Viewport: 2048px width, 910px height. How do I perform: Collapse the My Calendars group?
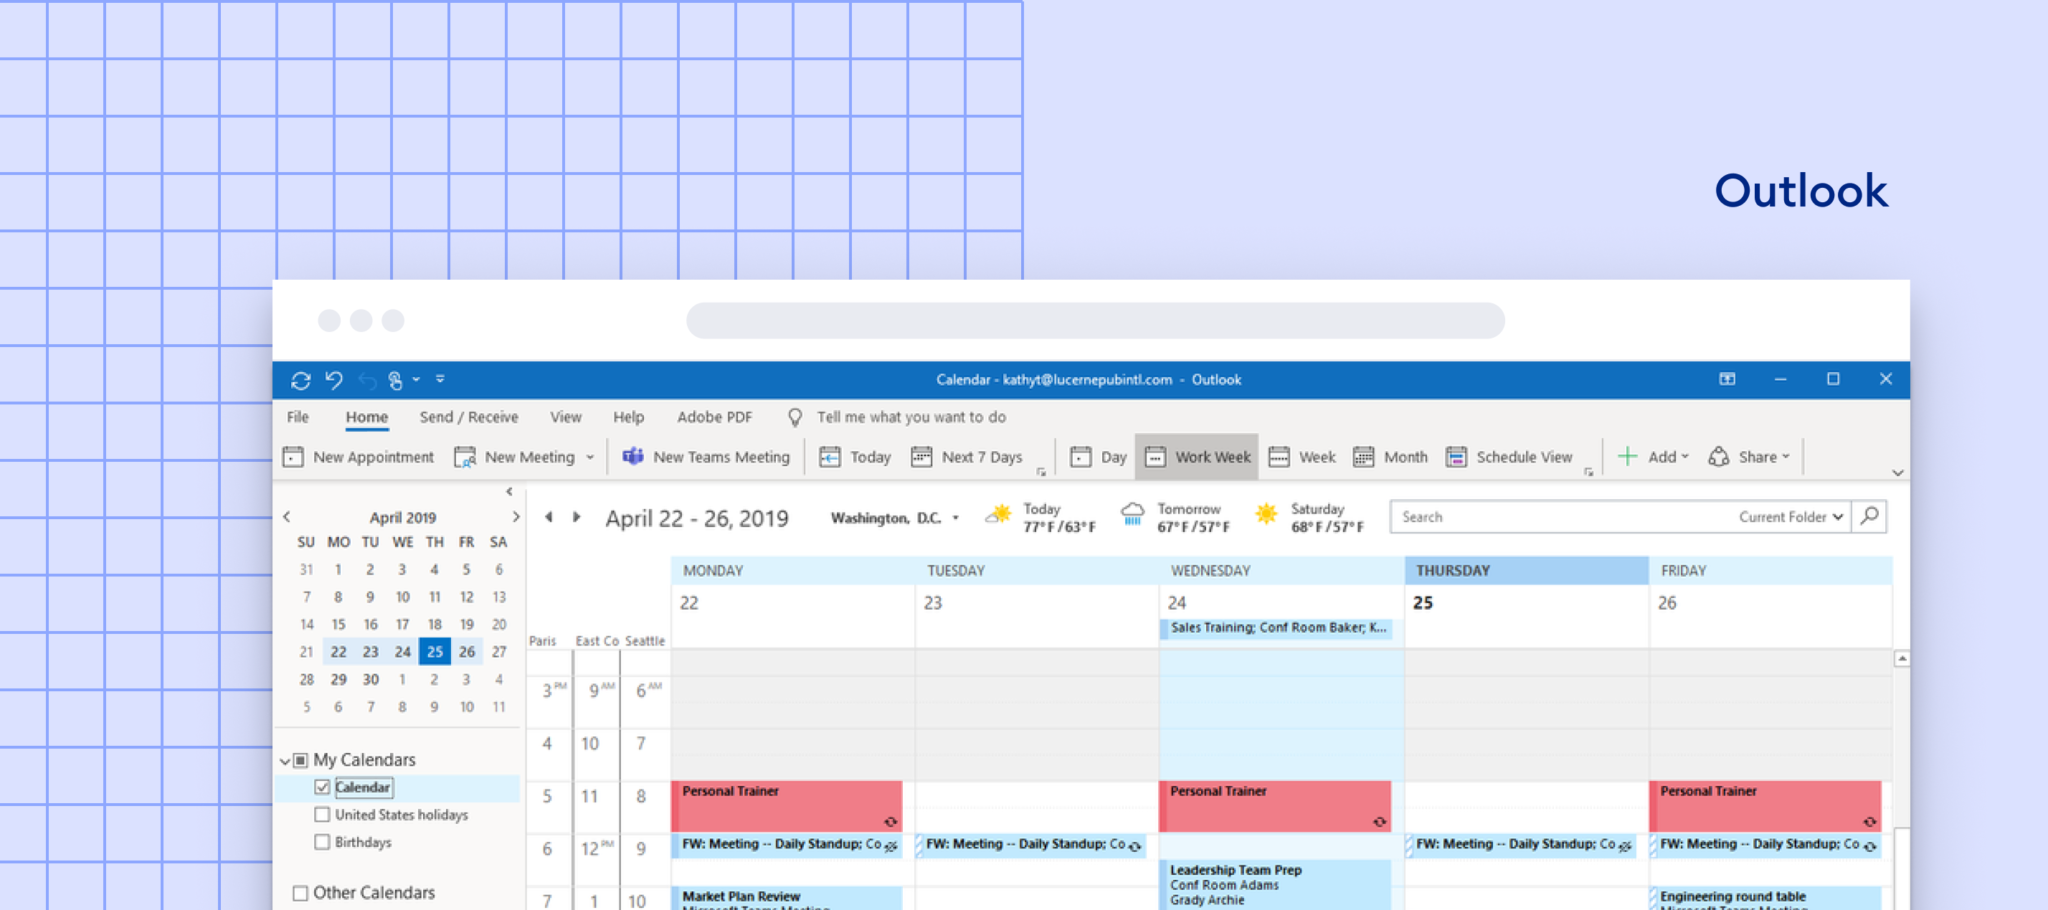click(x=285, y=761)
